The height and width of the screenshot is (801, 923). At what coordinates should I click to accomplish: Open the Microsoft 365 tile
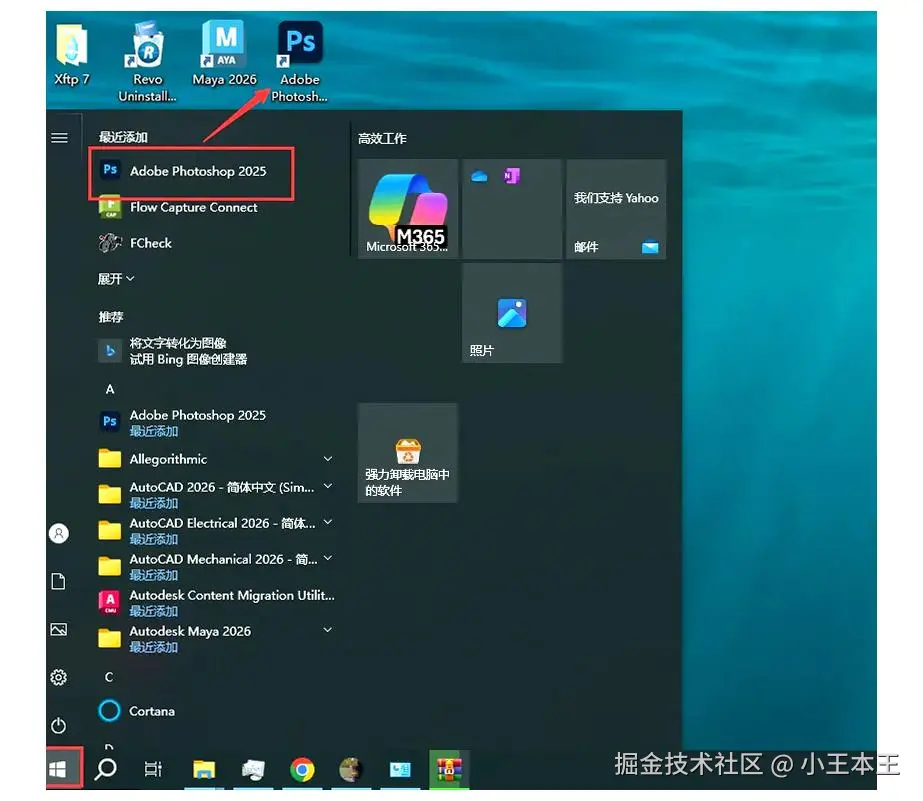click(x=407, y=209)
